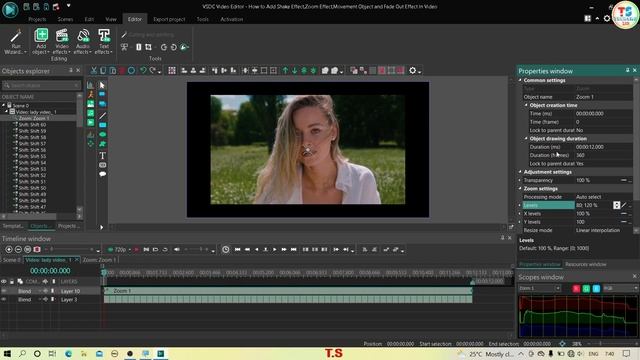The height and width of the screenshot is (360, 640).
Task: Switch to the Resources window tab
Action: pos(585,264)
